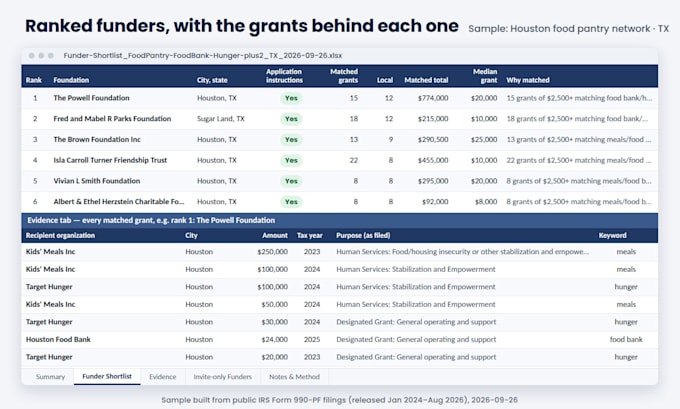Select Vivian L Smith Foundation cell

point(97,181)
